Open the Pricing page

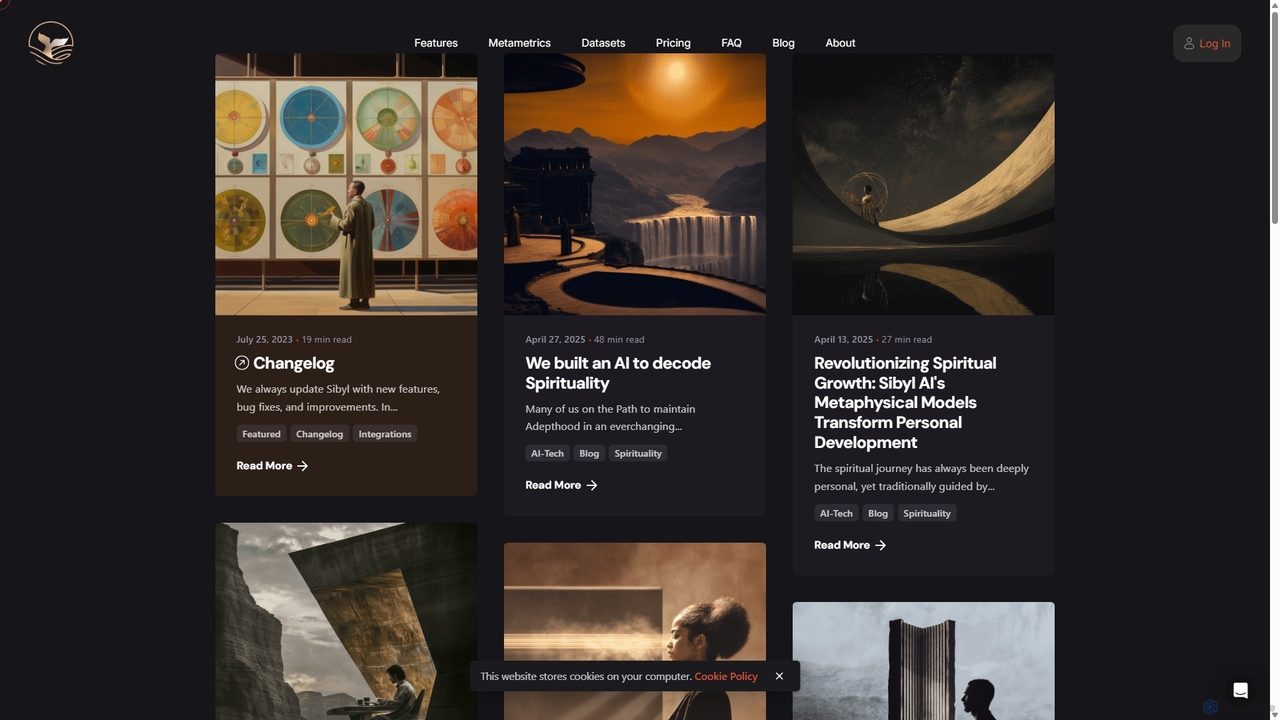[673, 43]
